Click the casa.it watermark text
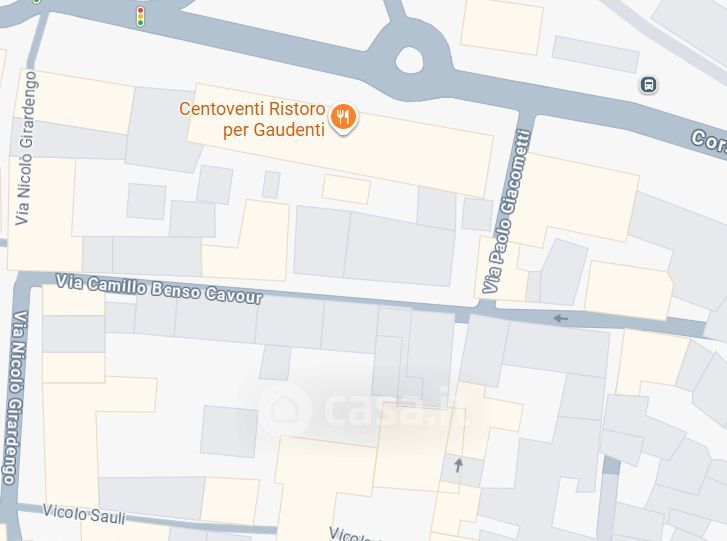The width and height of the screenshot is (727, 541). [395, 407]
